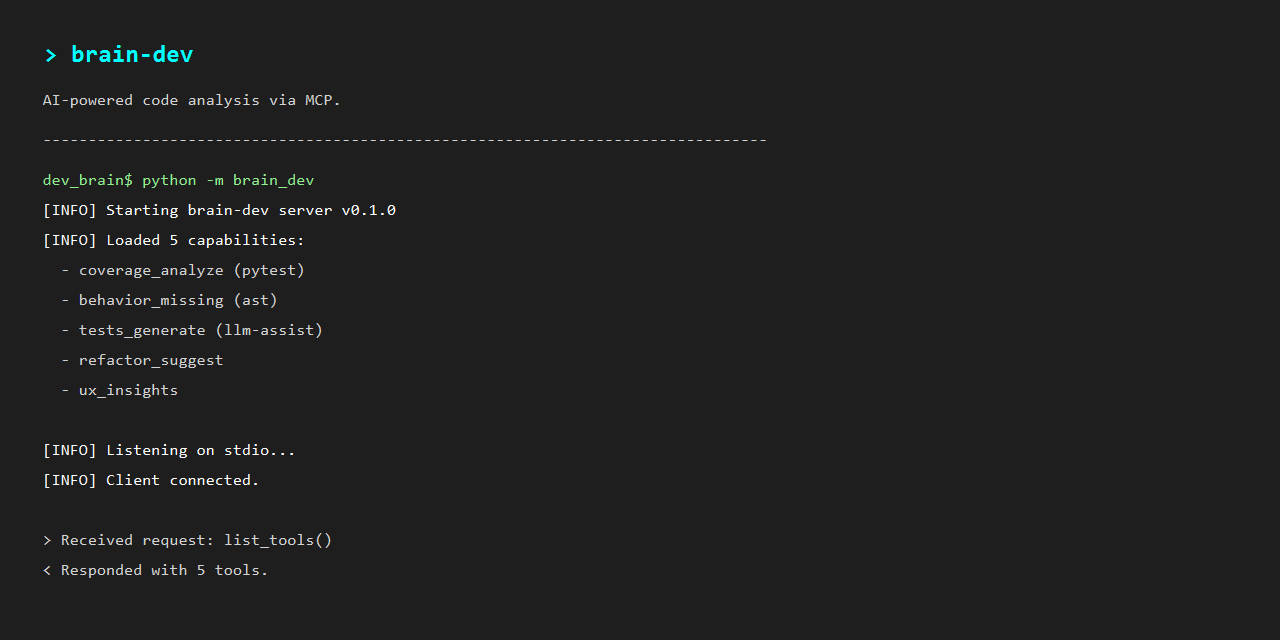Select the refactor_suggest capability entry
Viewport: 1280px width, 640px height.
click(151, 360)
